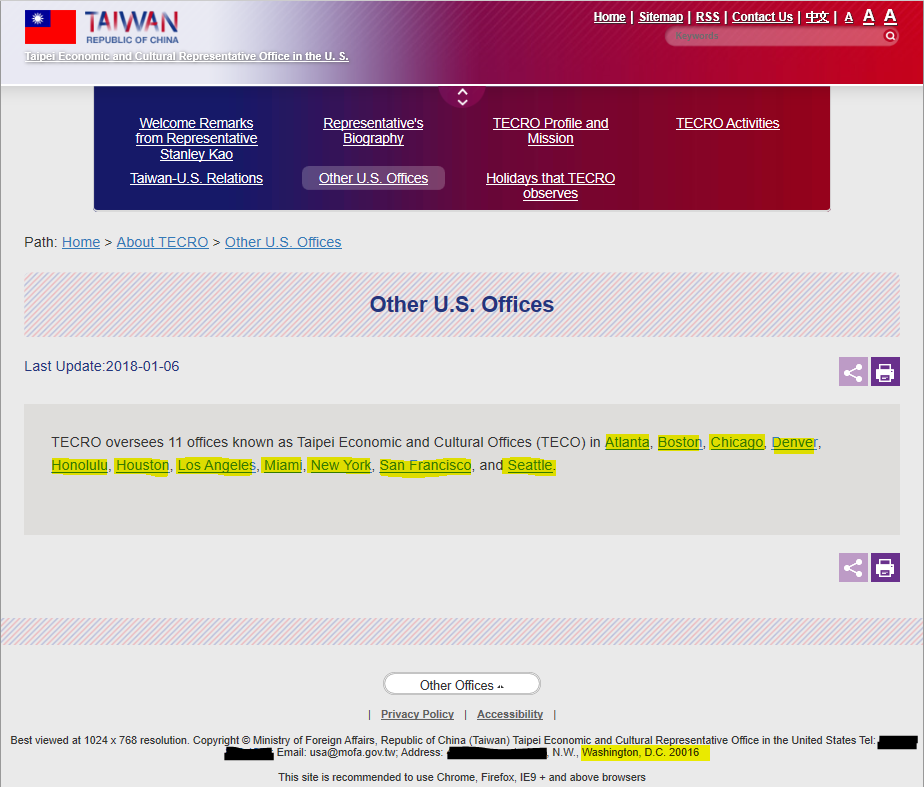
Task: Click the TECRO office title link
Action: tap(186, 57)
